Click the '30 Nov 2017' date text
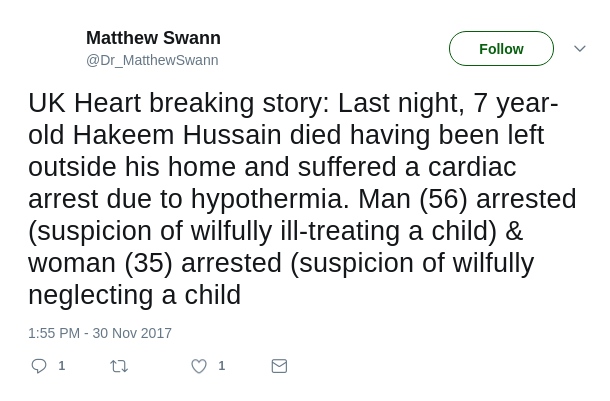610x401 pixels. coord(132,333)
